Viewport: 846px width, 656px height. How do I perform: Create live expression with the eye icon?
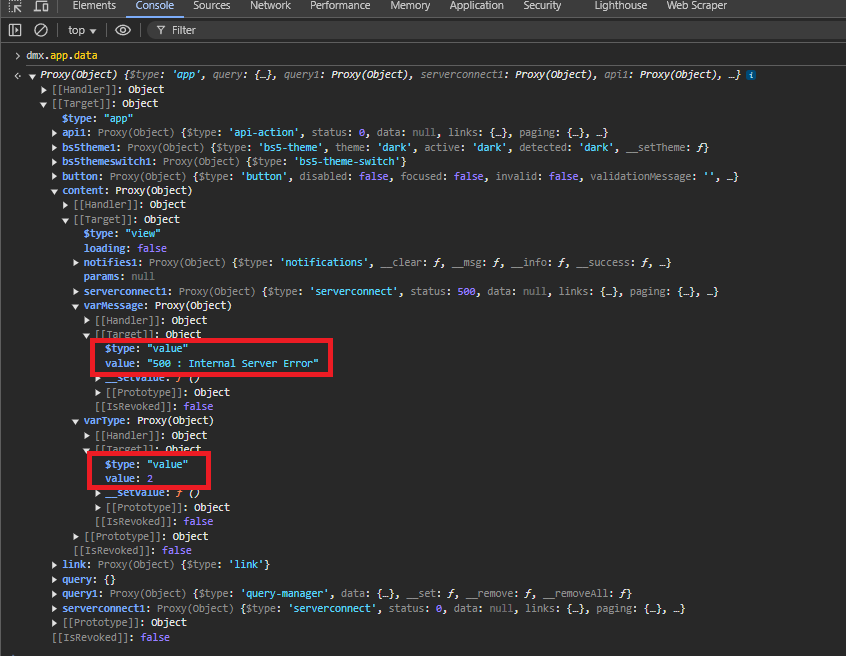point(123,30)
